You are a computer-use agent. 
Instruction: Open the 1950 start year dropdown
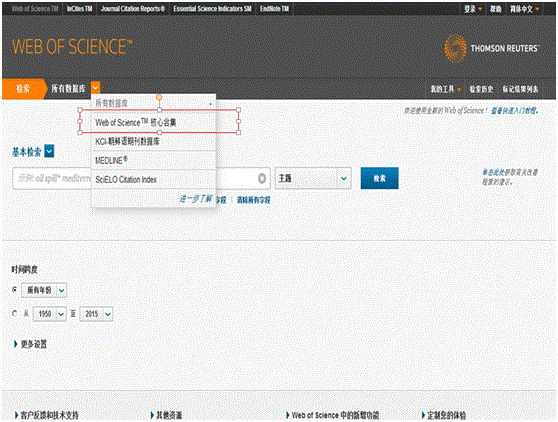point(49,314)
